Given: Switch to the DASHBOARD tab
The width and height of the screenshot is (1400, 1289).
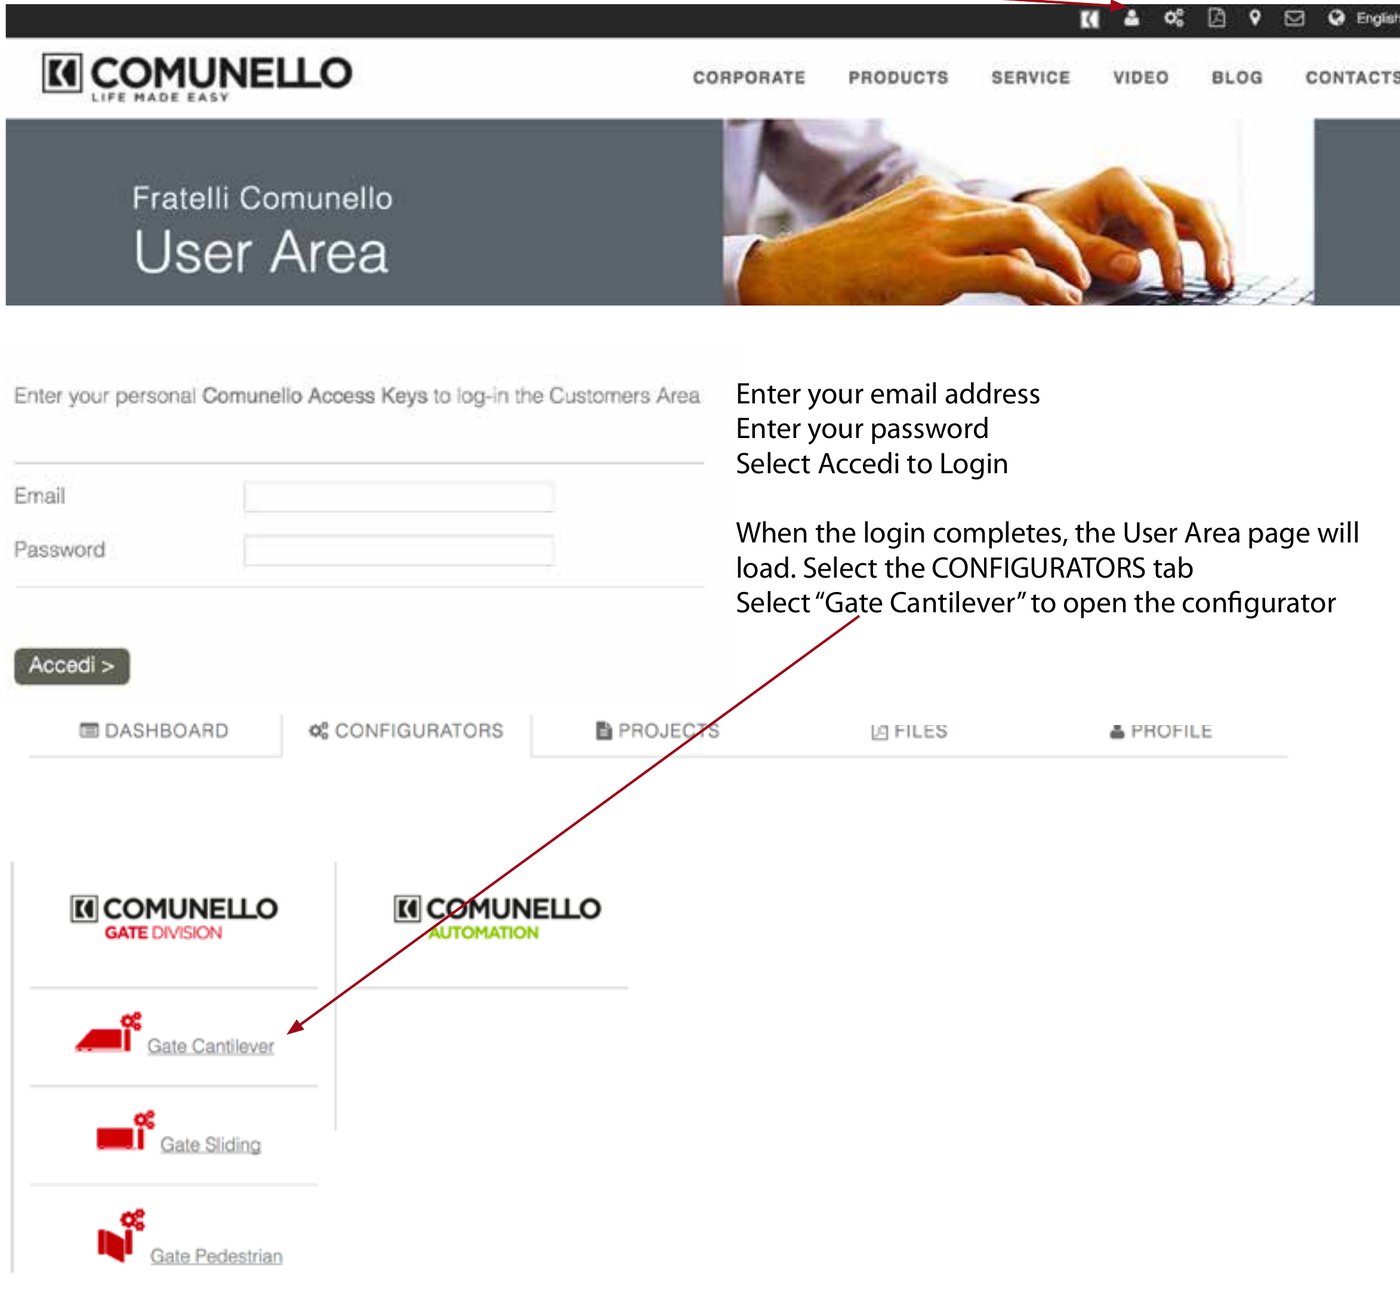Looking at the screenshot, I should click(x=154, y=731).
